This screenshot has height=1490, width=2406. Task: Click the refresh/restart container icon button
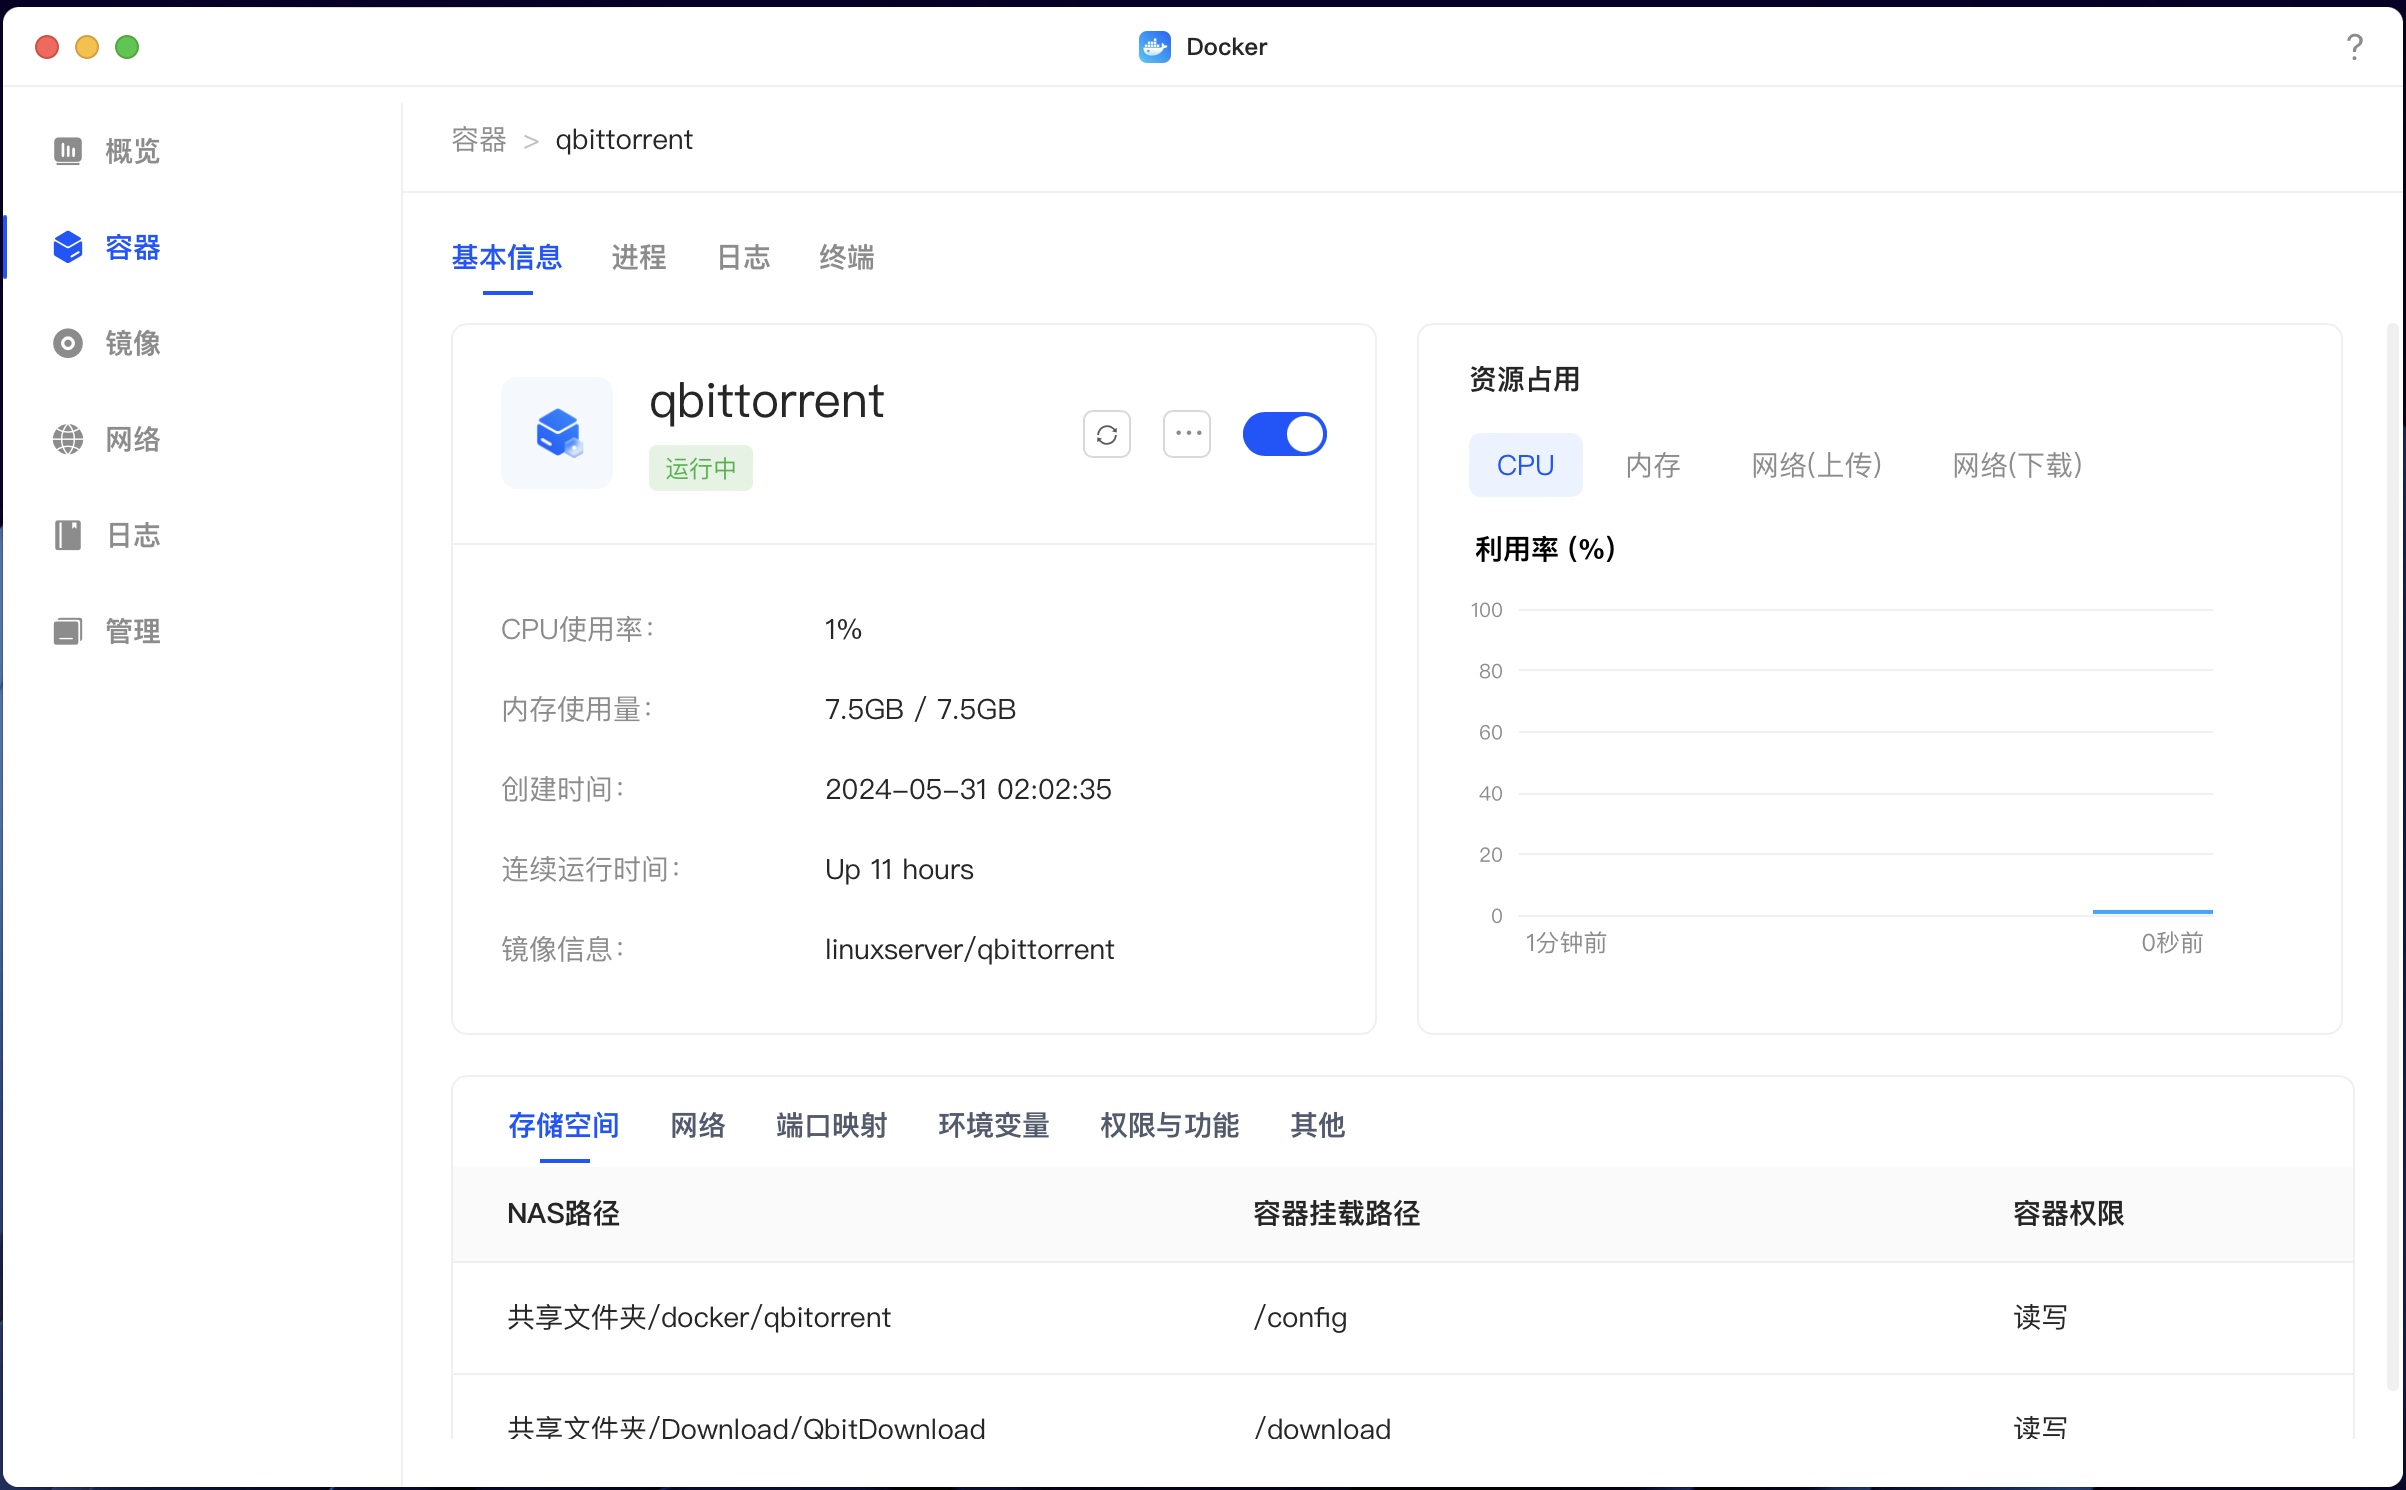coord(1106,434)
